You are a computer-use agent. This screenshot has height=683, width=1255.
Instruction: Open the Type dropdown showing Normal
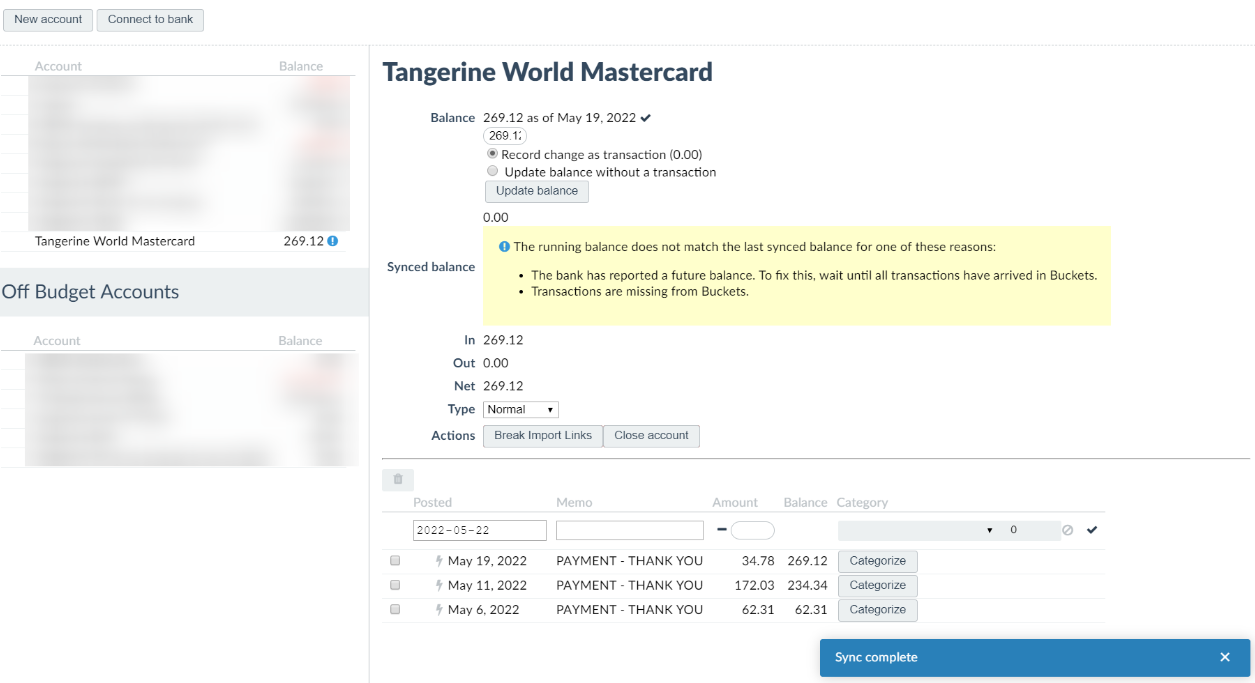point(520,409)
